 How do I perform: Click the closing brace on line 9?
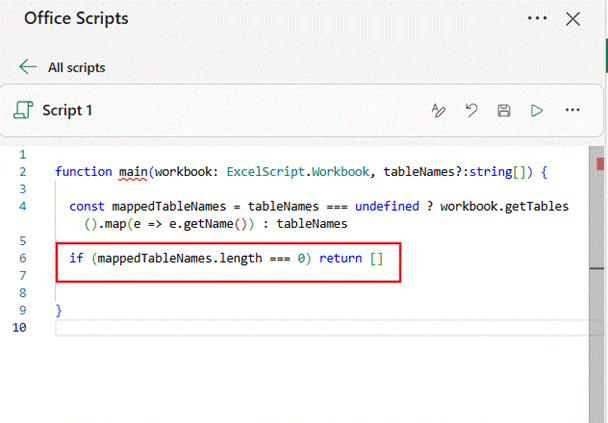click(x=59, y=311)
